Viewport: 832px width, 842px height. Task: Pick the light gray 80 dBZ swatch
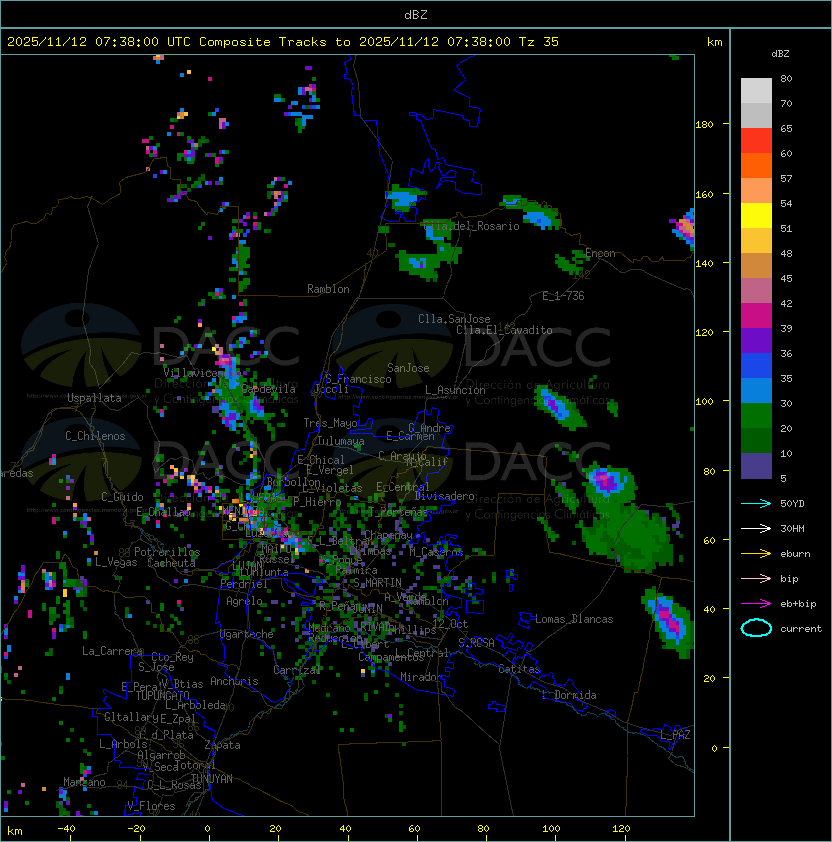[756, 90]
